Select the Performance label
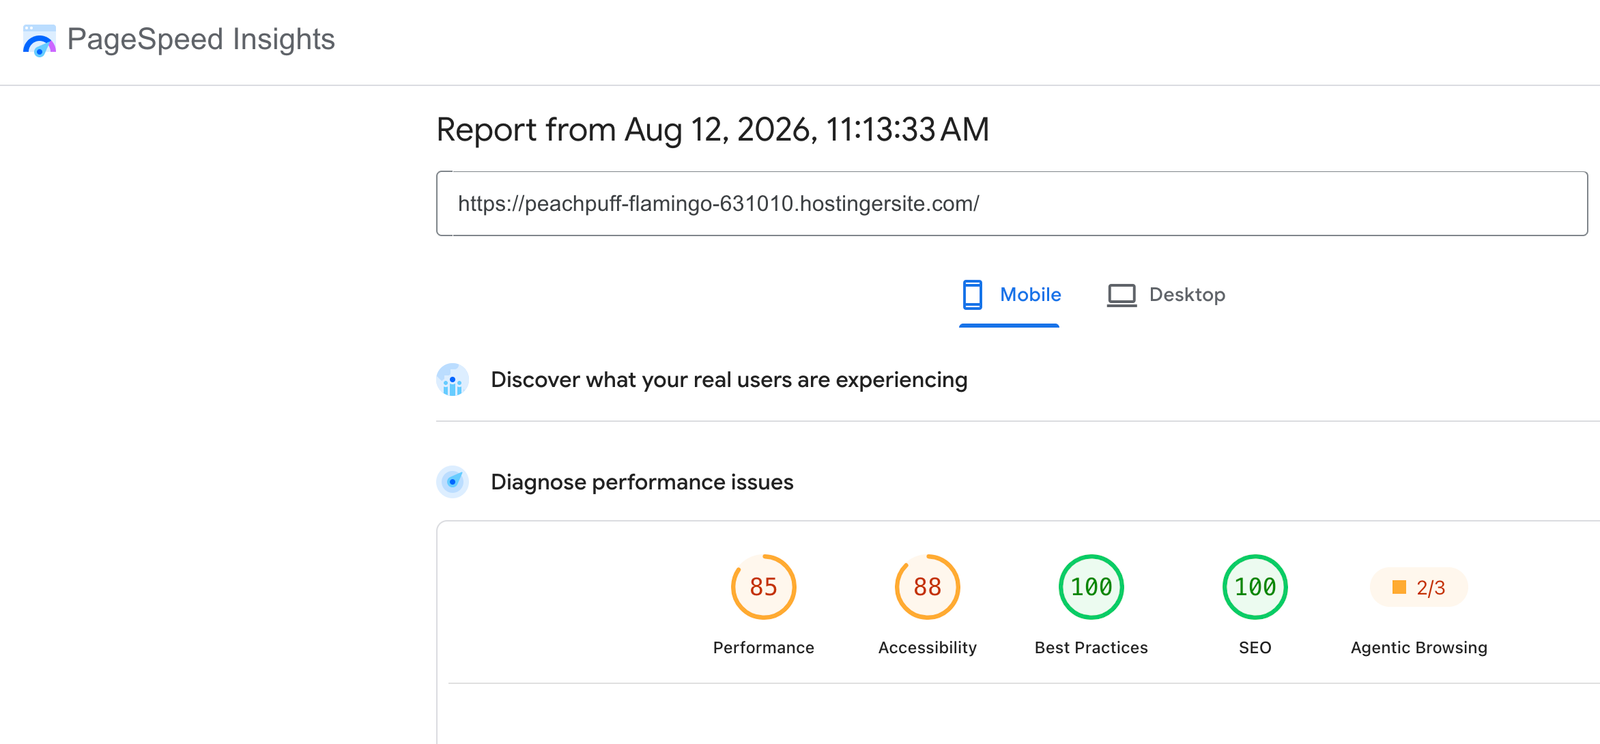The image size is (1600, 744). pyautogui.click(x=764, y=648)
